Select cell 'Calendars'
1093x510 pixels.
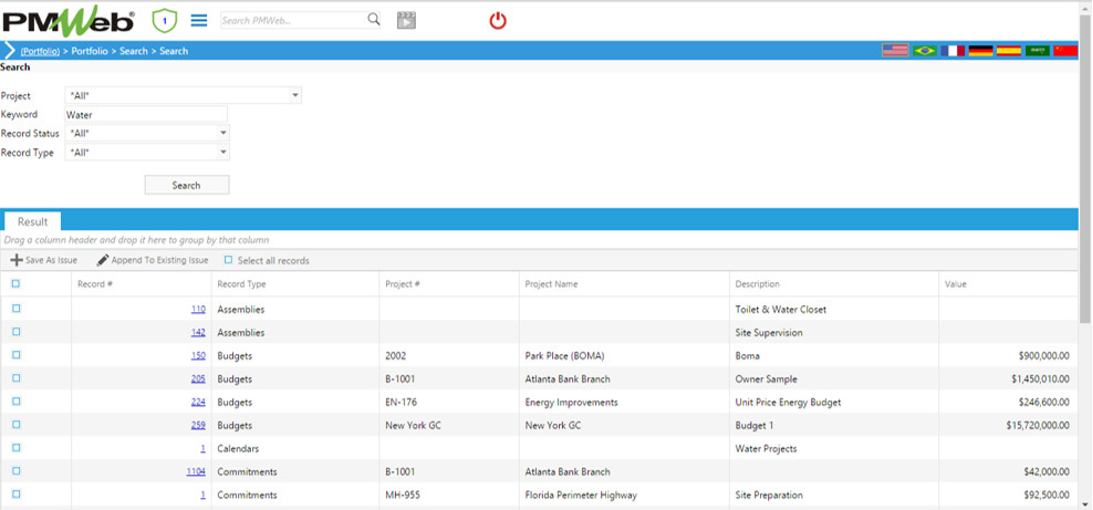point(238,449)
